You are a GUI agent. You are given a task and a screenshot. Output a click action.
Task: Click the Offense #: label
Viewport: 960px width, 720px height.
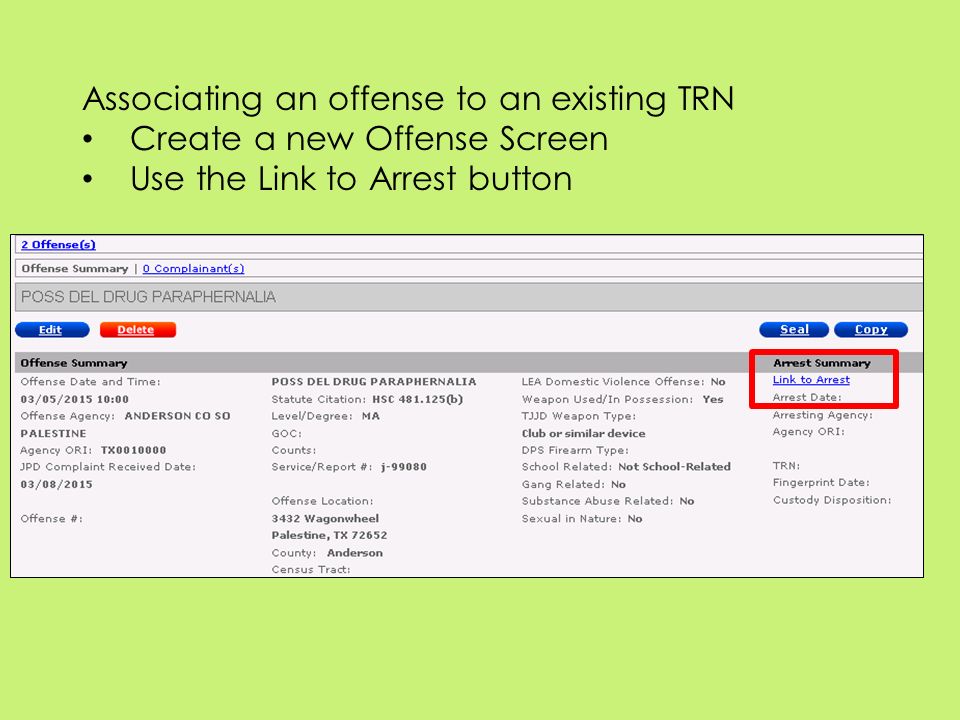[51, 519]
